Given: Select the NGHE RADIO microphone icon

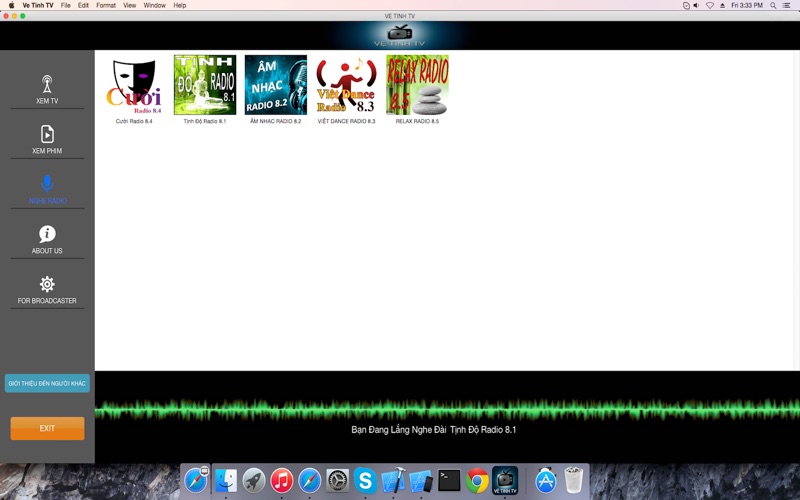Looking at the screenshot, I should click(x=47, y=184).
